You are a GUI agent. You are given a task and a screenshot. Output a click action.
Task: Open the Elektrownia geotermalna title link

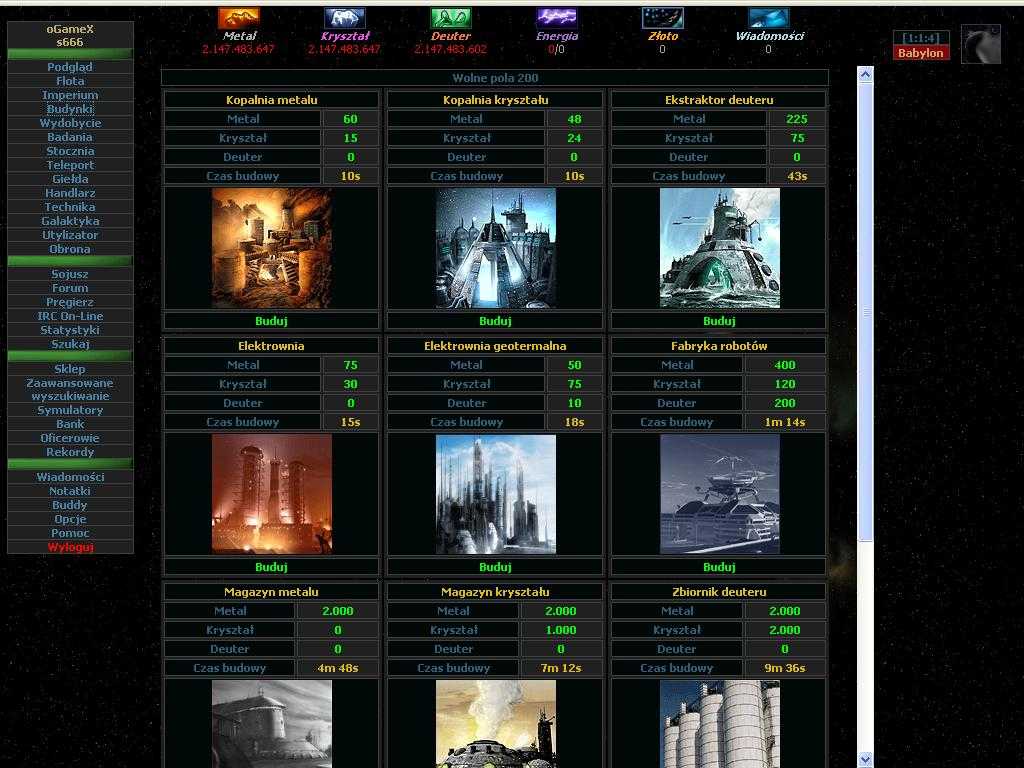[495, 346]
